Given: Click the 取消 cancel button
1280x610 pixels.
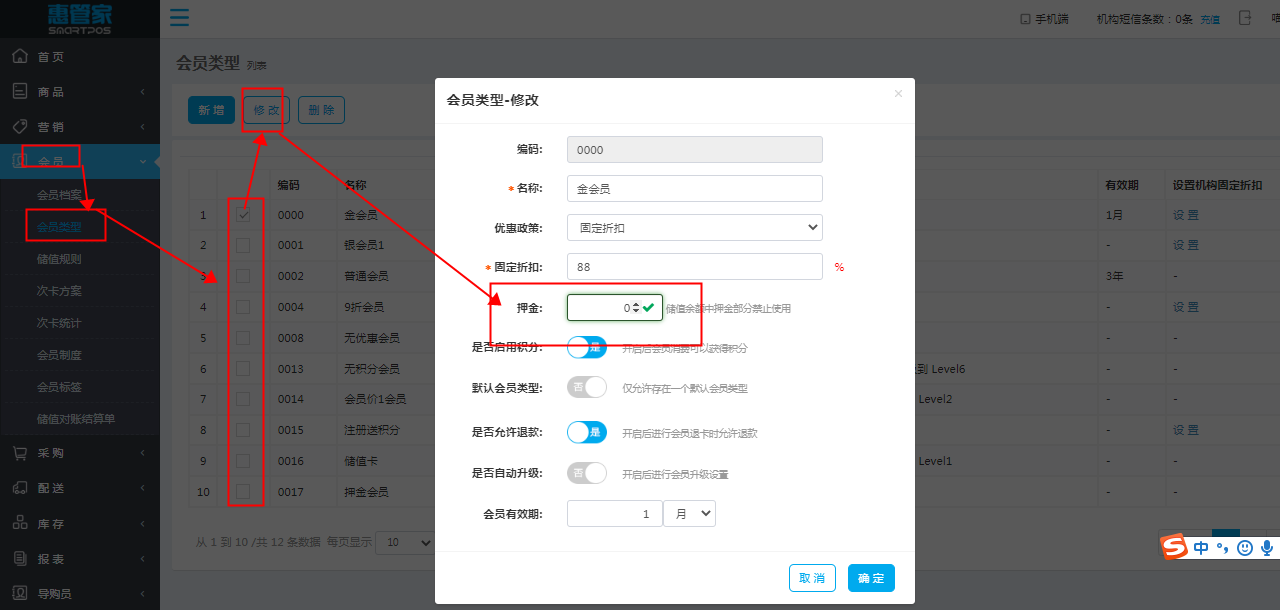Looking at the screenshot, I should (812, 578).
